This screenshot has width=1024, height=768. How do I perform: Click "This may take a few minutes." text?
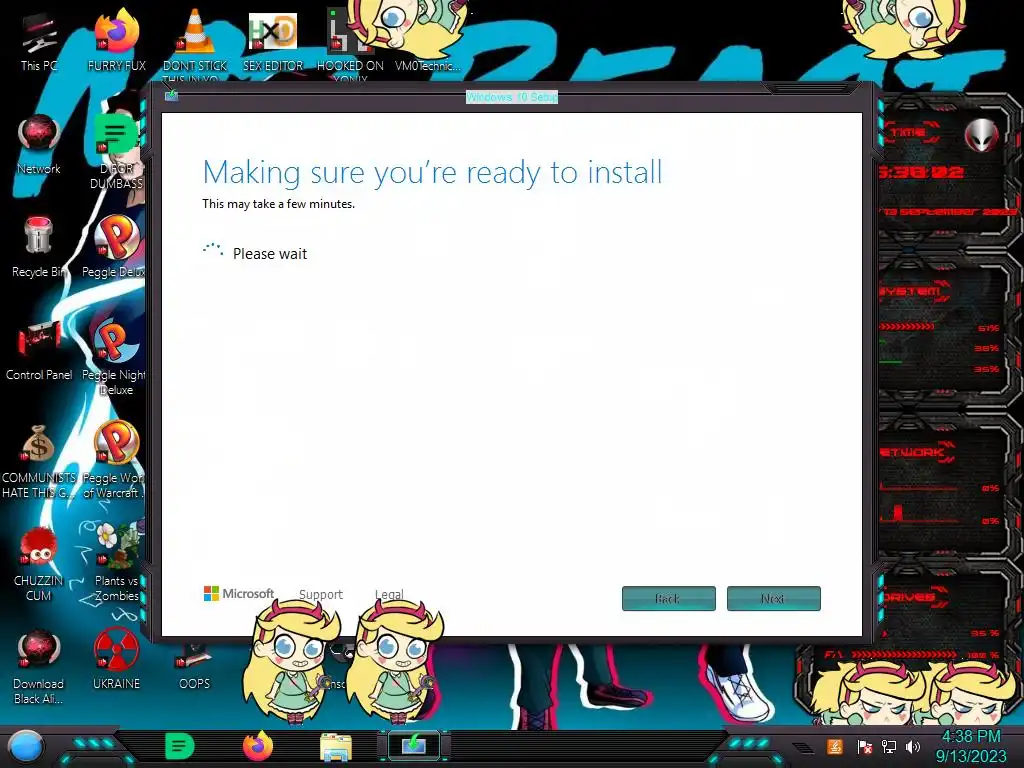tap(278, 204)
